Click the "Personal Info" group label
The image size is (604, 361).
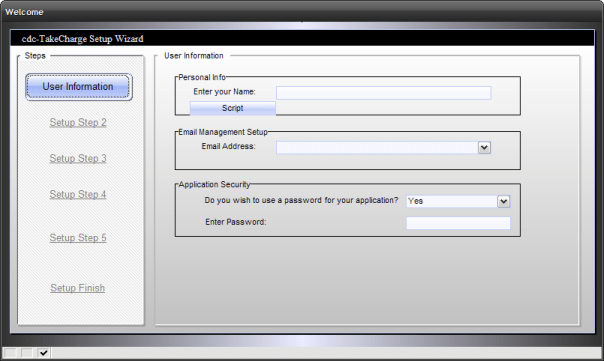point(202,77)
